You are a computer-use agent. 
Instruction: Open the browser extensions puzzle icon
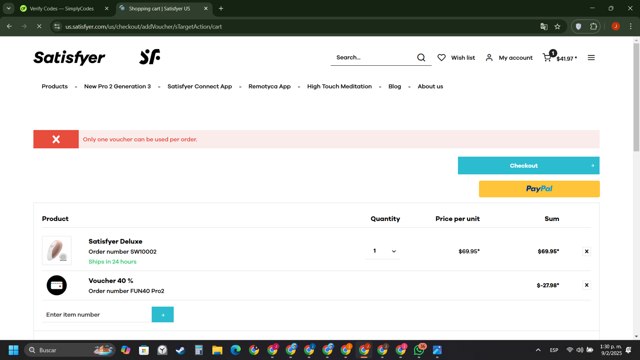593,27
